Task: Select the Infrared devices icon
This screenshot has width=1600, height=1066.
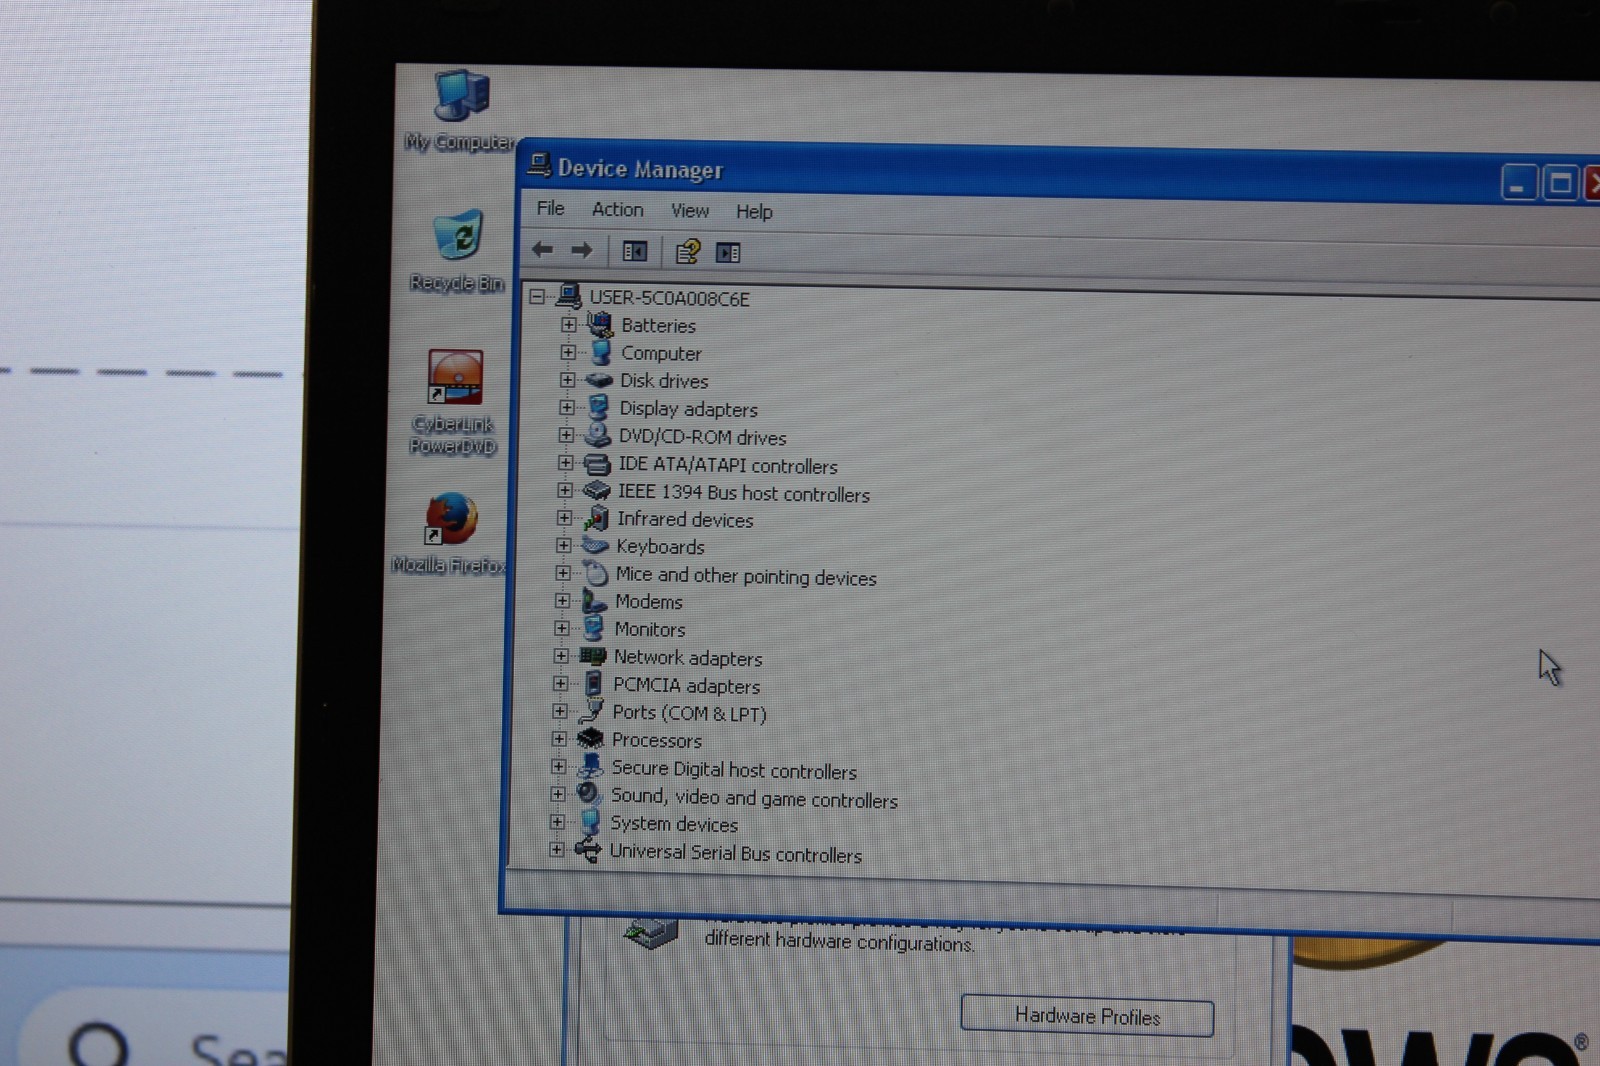Action: pos(597,517)
